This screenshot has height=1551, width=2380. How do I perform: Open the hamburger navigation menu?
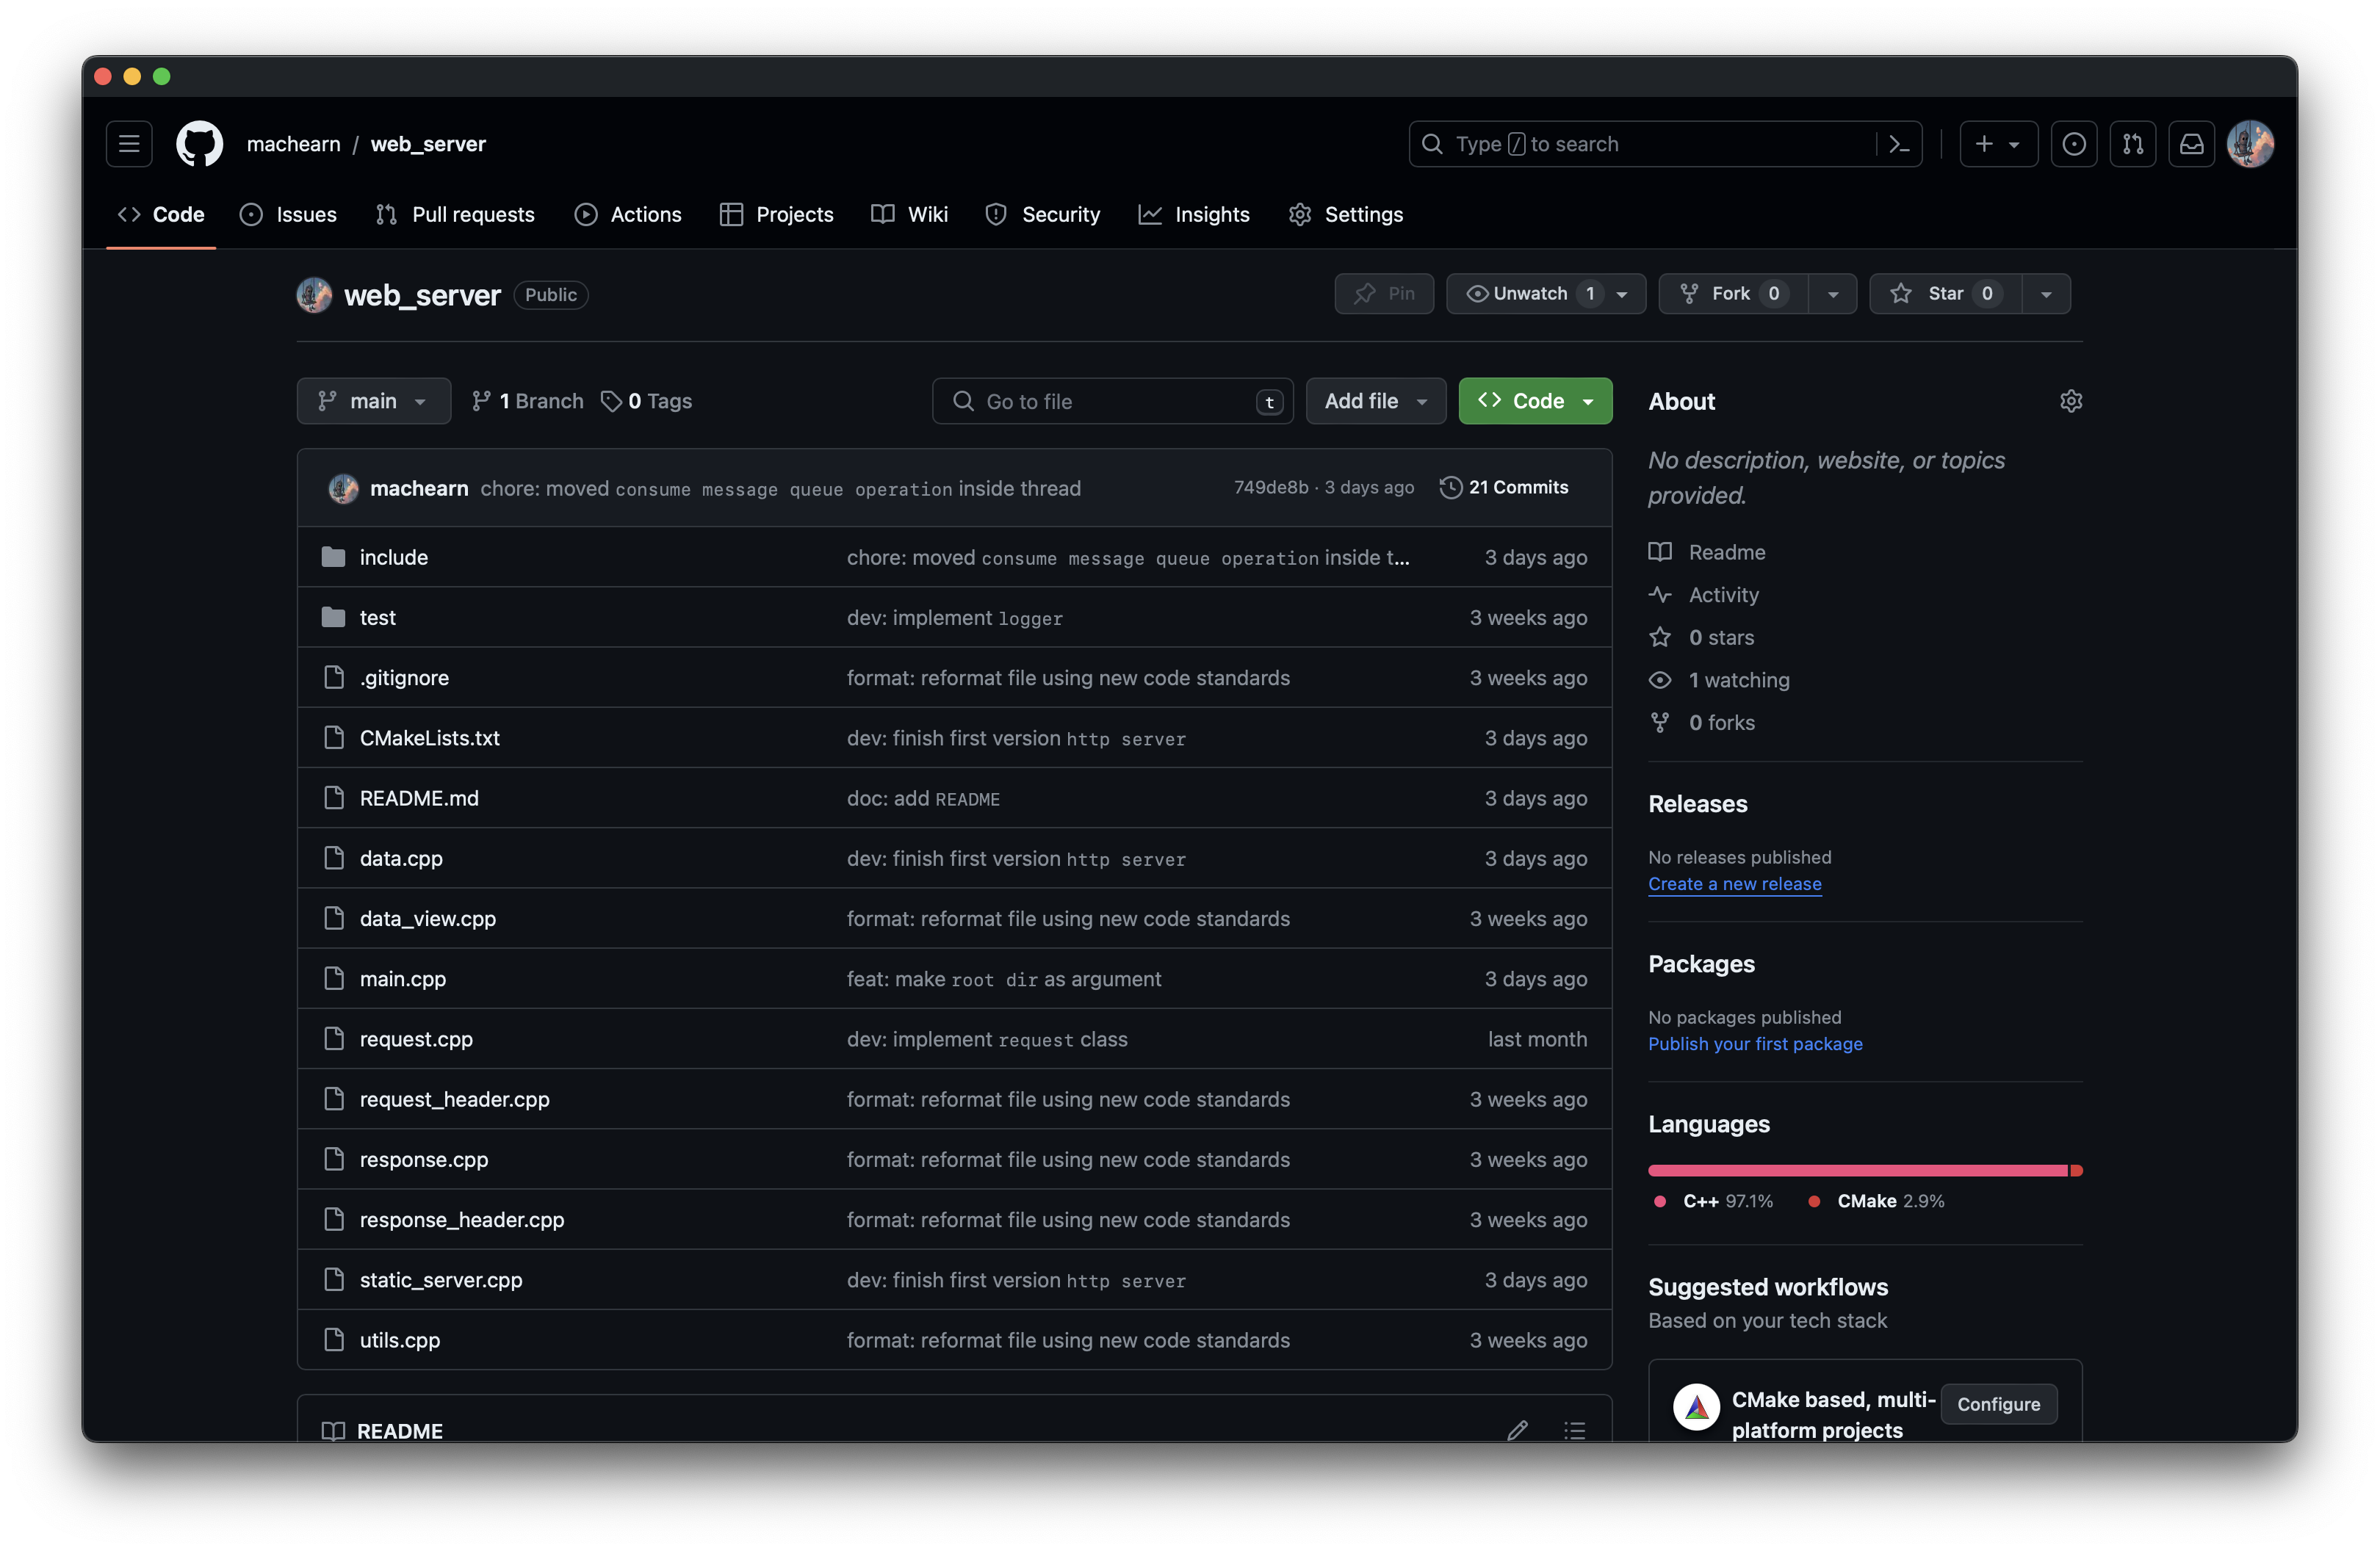pos(129,144)
